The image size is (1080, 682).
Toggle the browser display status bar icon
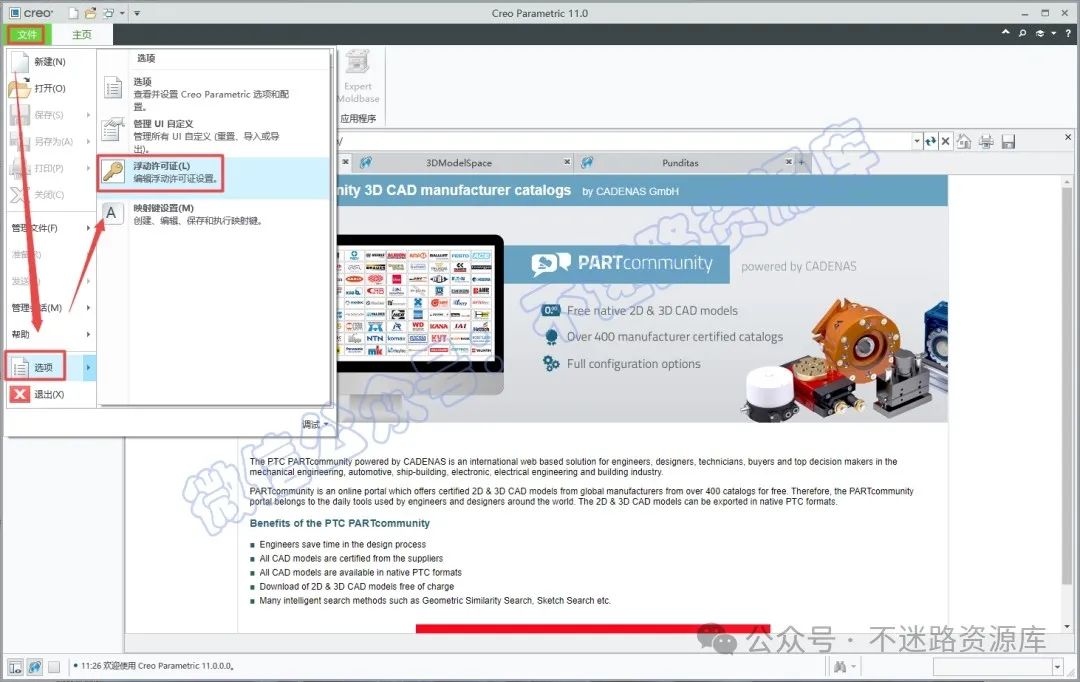tap(34, 666)
